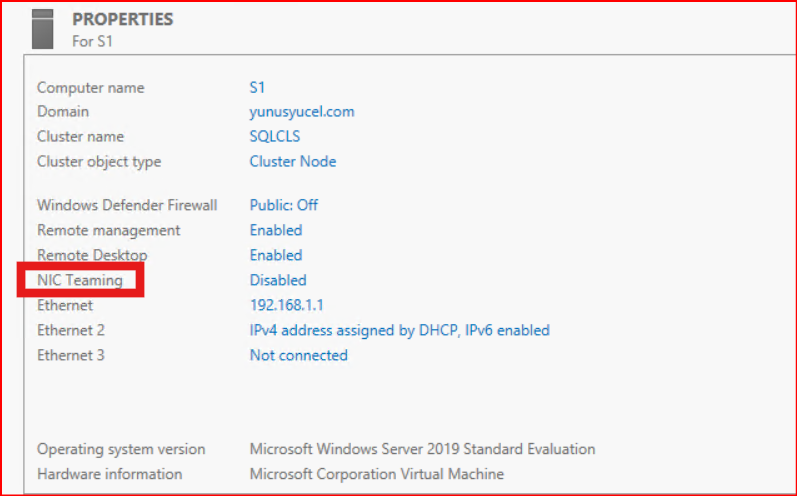Open the S1 computer name link

(259, 88)
